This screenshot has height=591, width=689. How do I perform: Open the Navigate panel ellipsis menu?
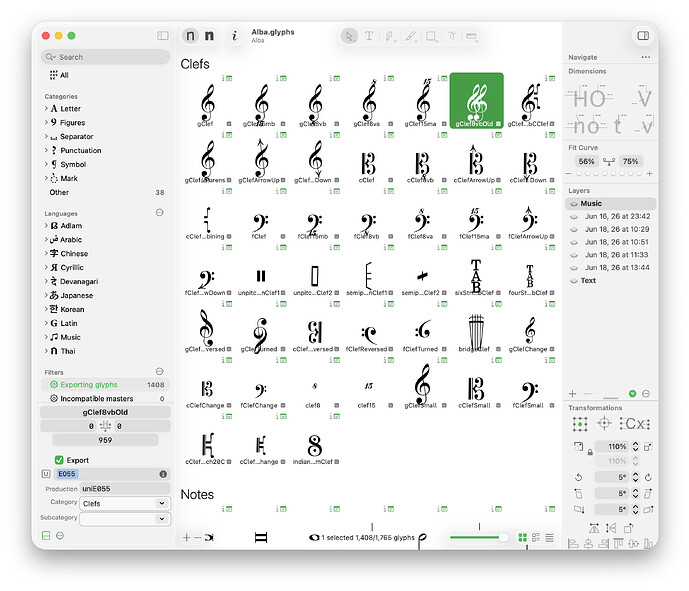coord(645,57)
